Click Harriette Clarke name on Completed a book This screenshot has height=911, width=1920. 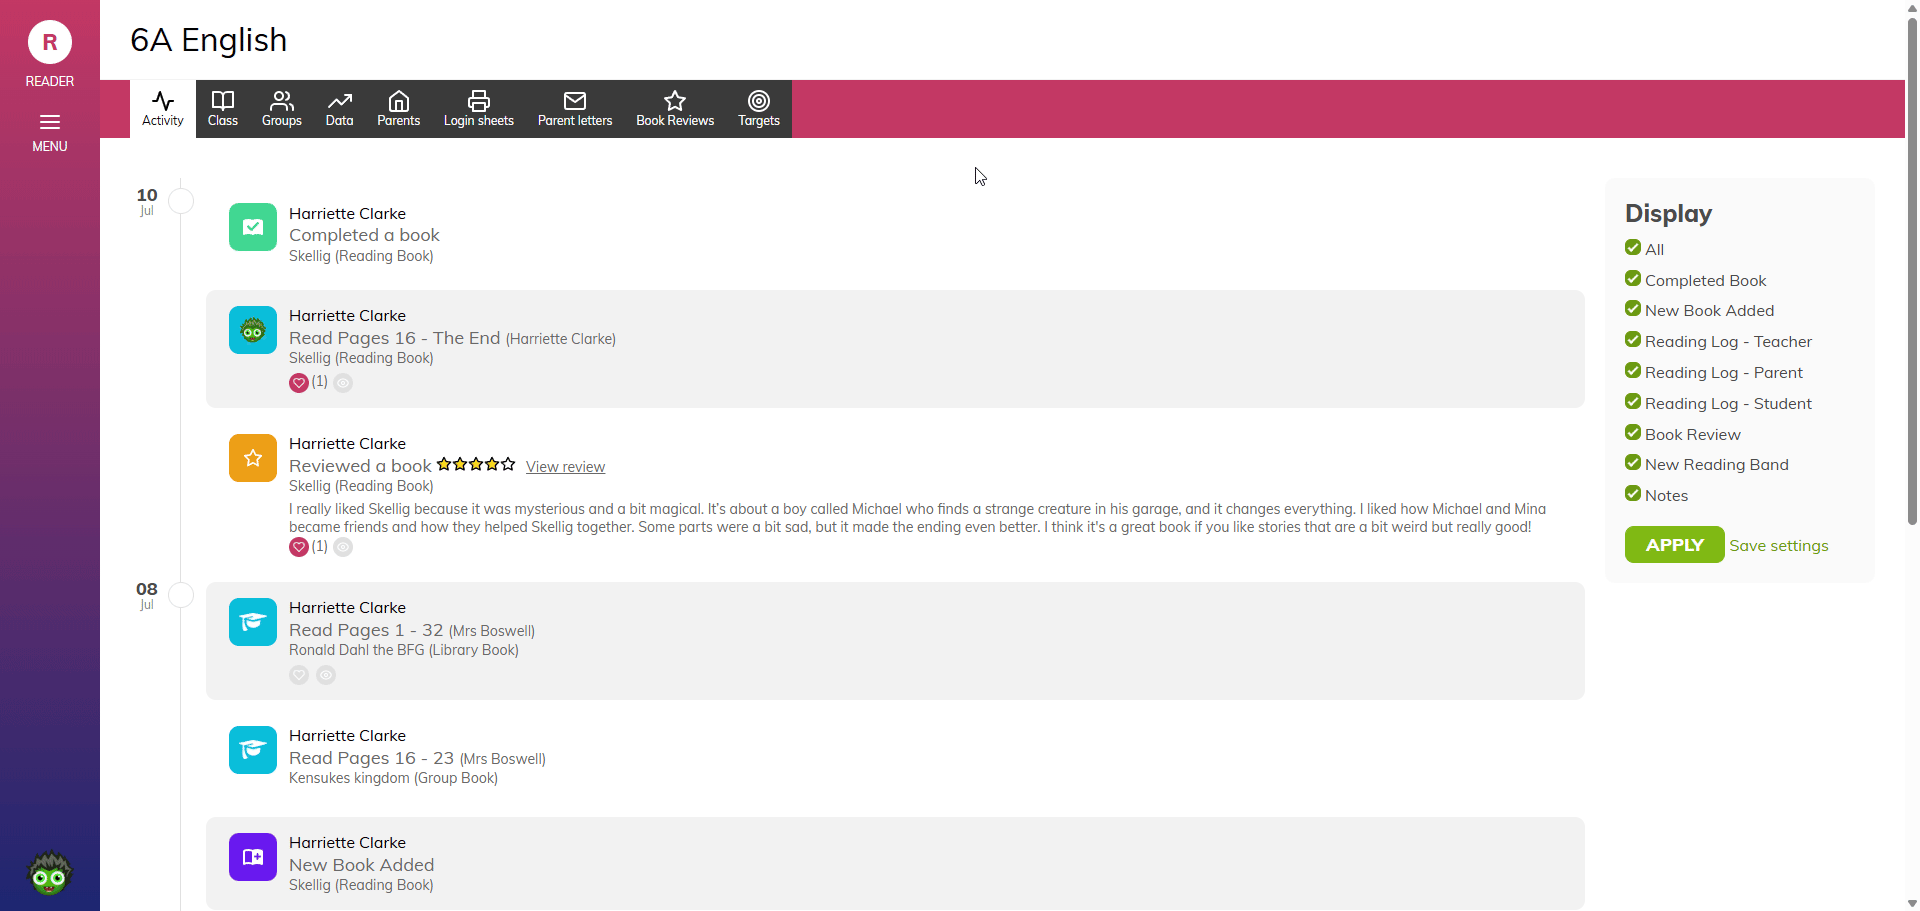(x=347, y=214)
